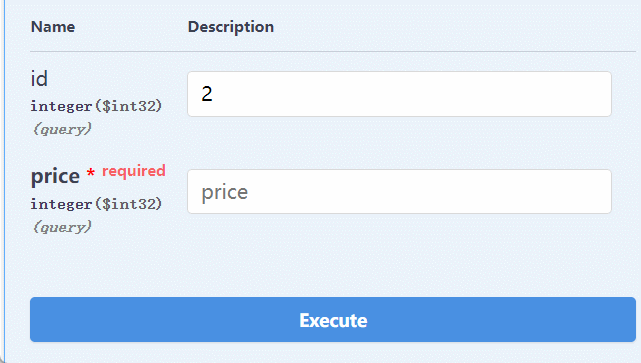Click the right end of the id field

603,94
